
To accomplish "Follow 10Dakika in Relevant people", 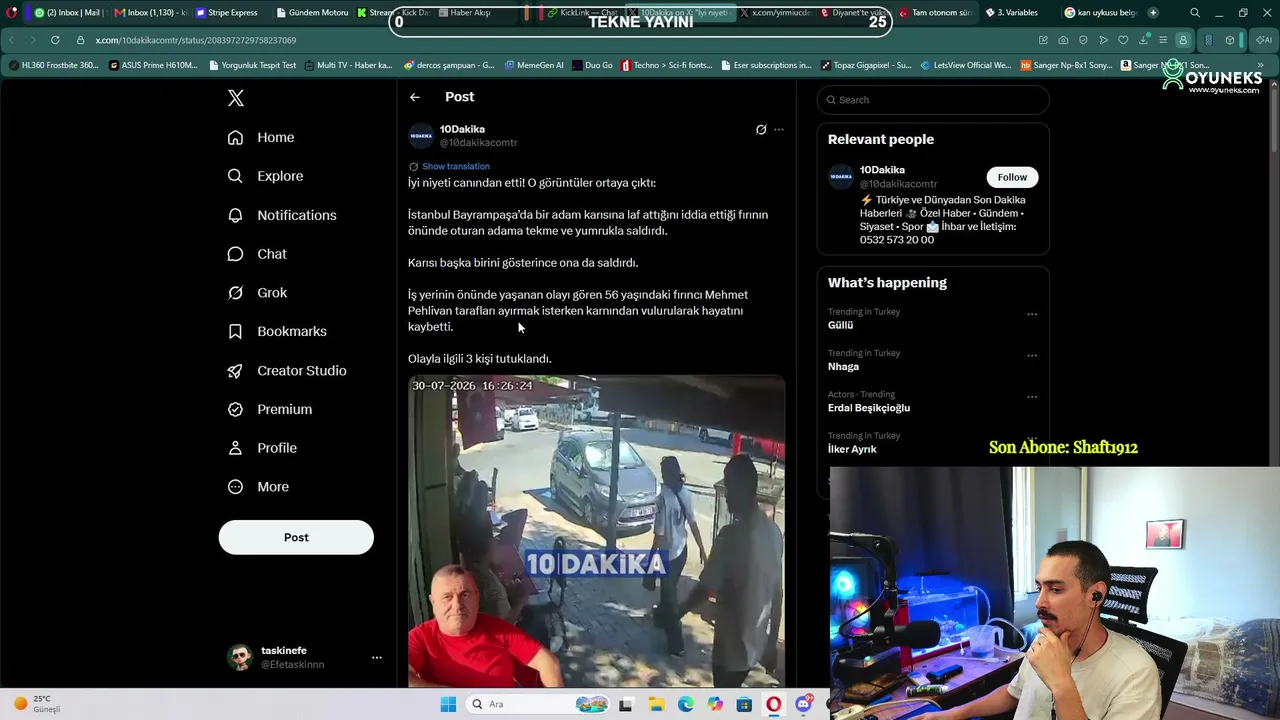I will [x=1012, y=177].
